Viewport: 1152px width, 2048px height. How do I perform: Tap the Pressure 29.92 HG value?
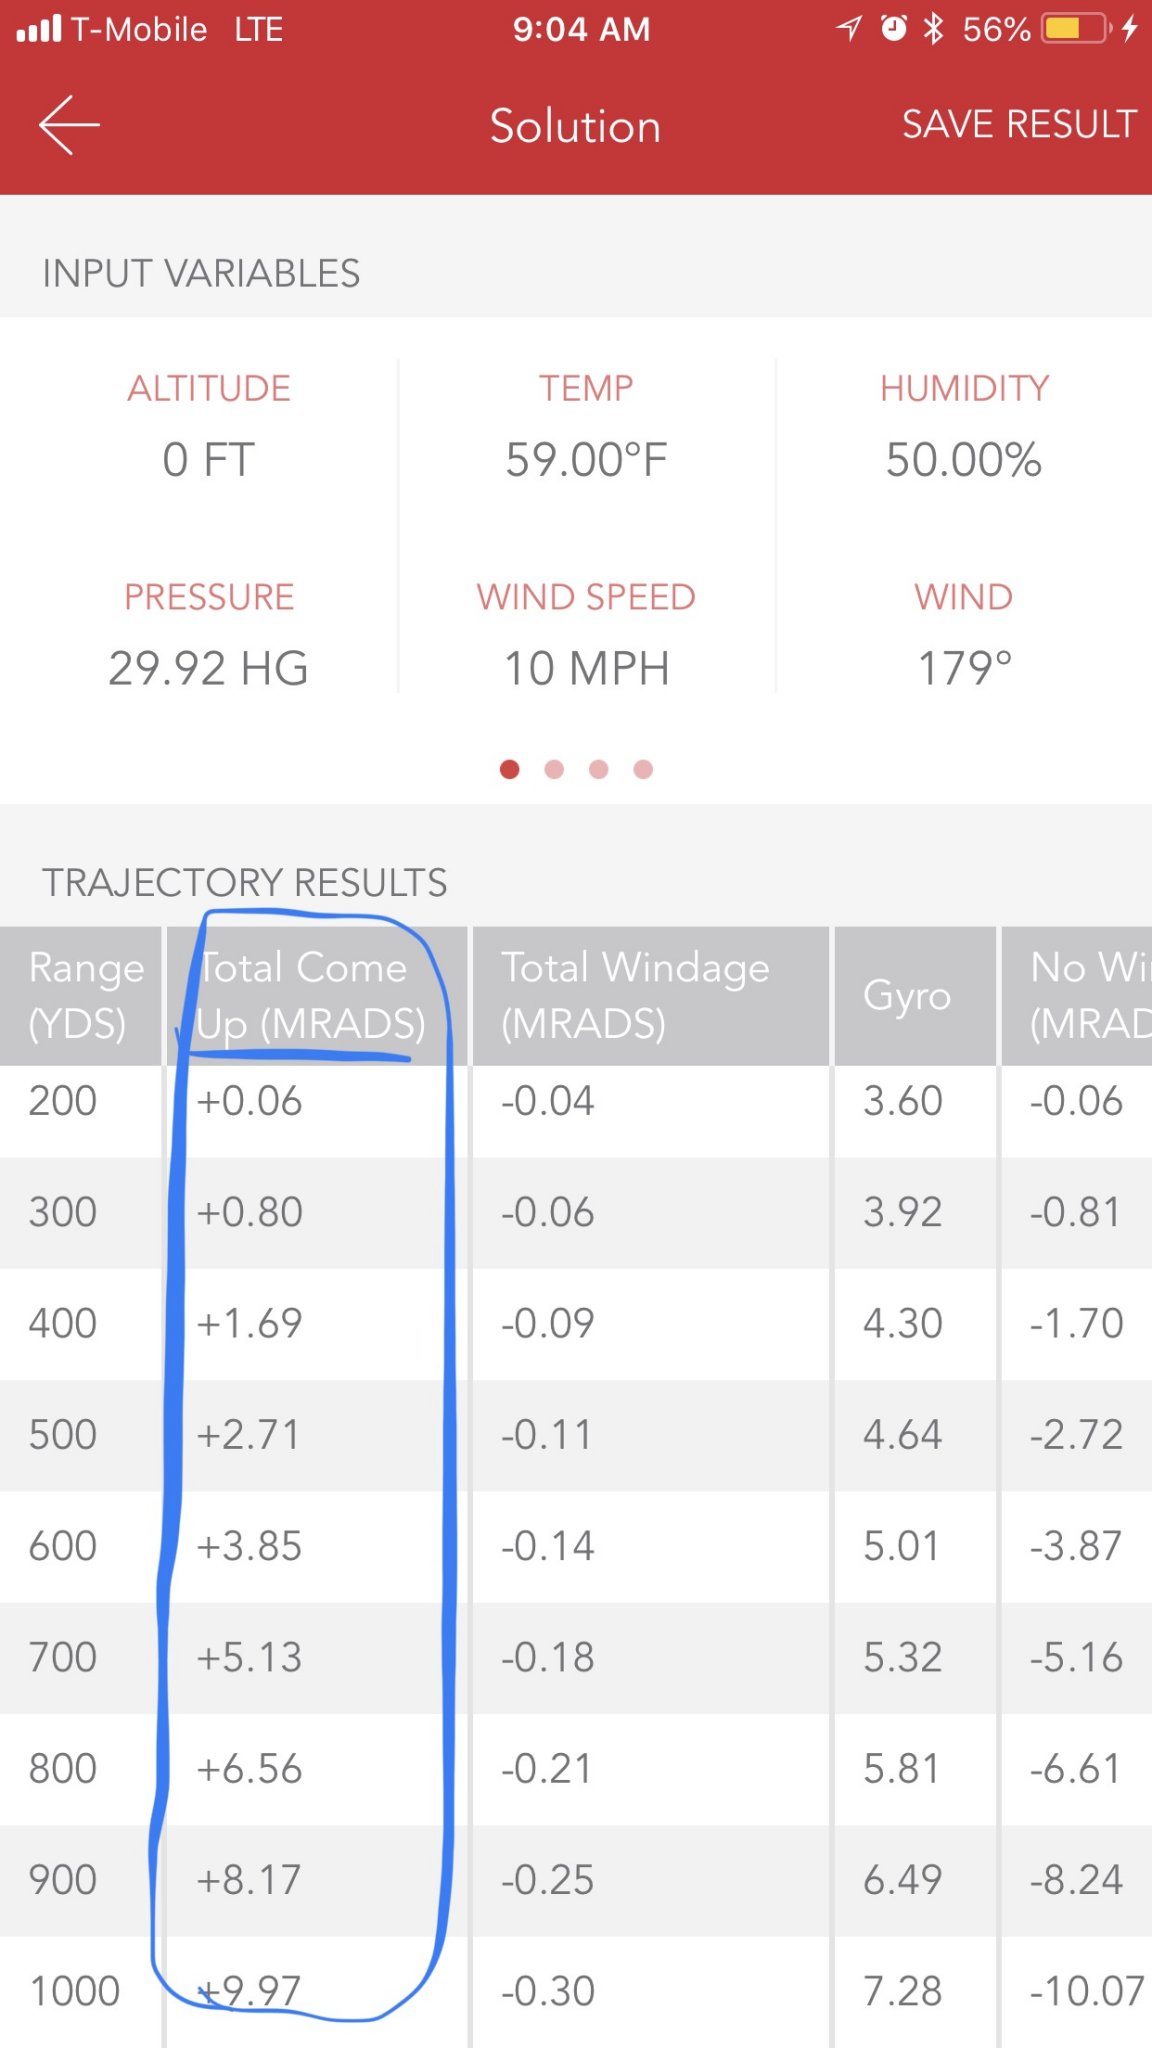209,668
